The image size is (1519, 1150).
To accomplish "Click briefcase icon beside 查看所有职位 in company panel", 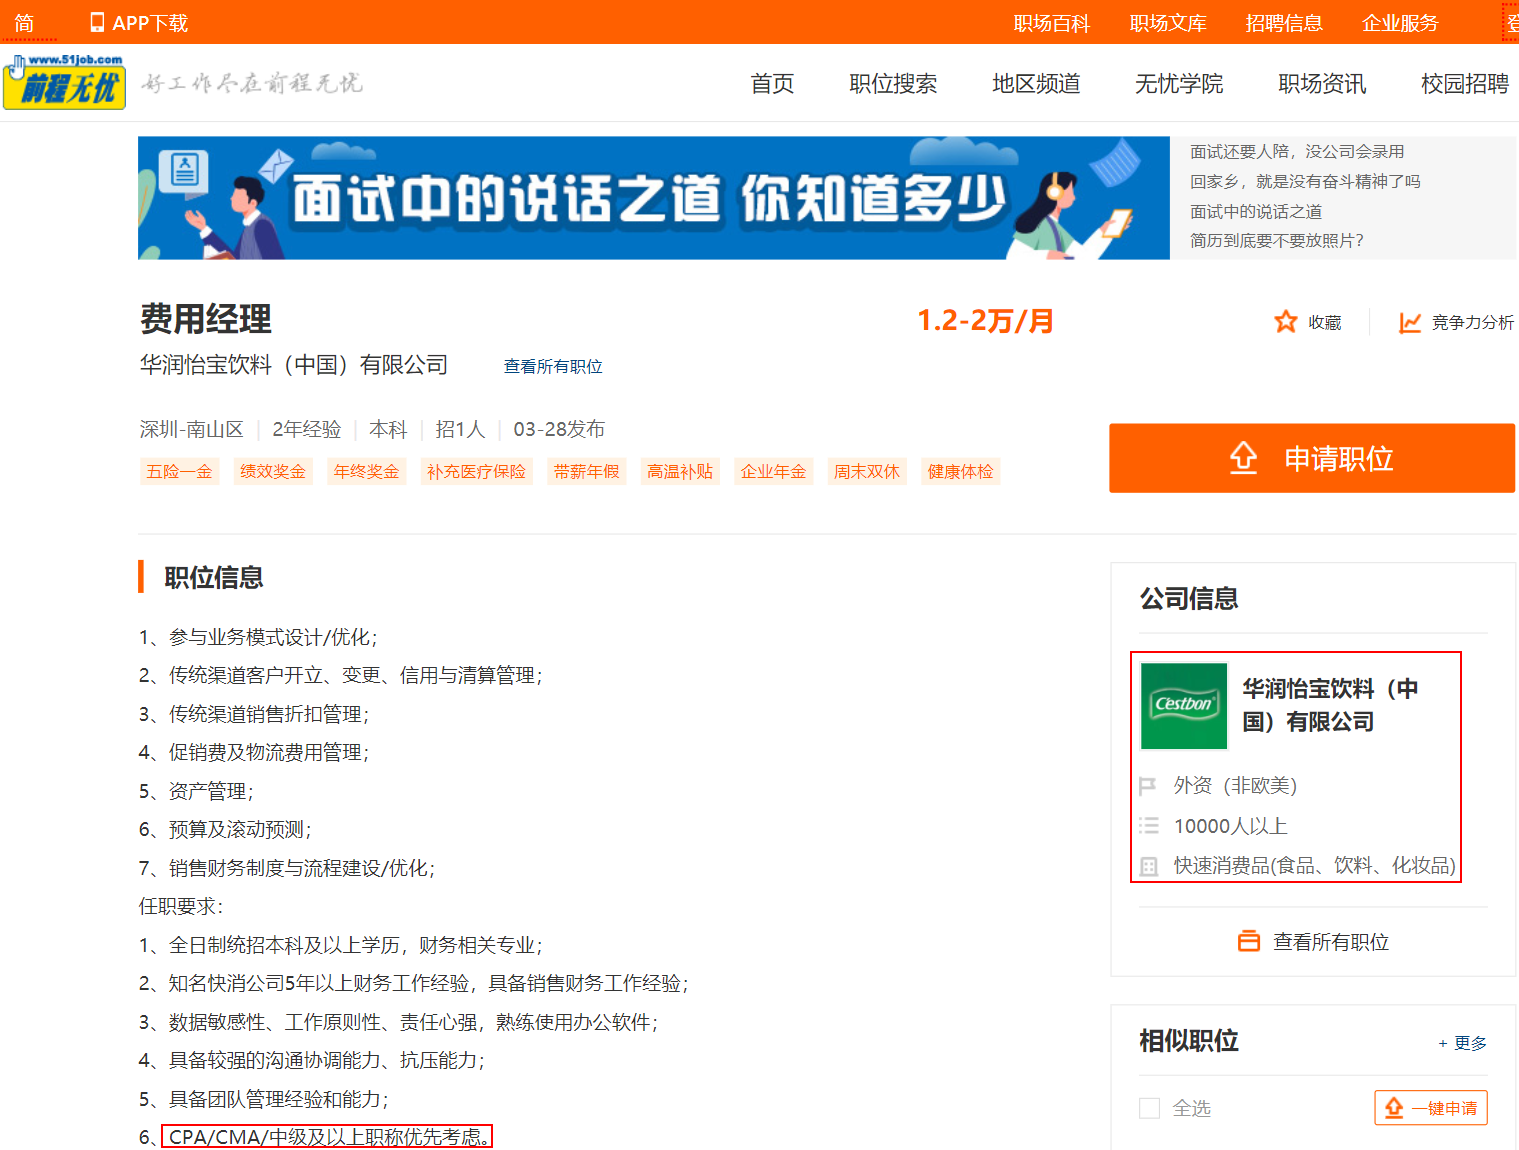I will pos(1249,942).
